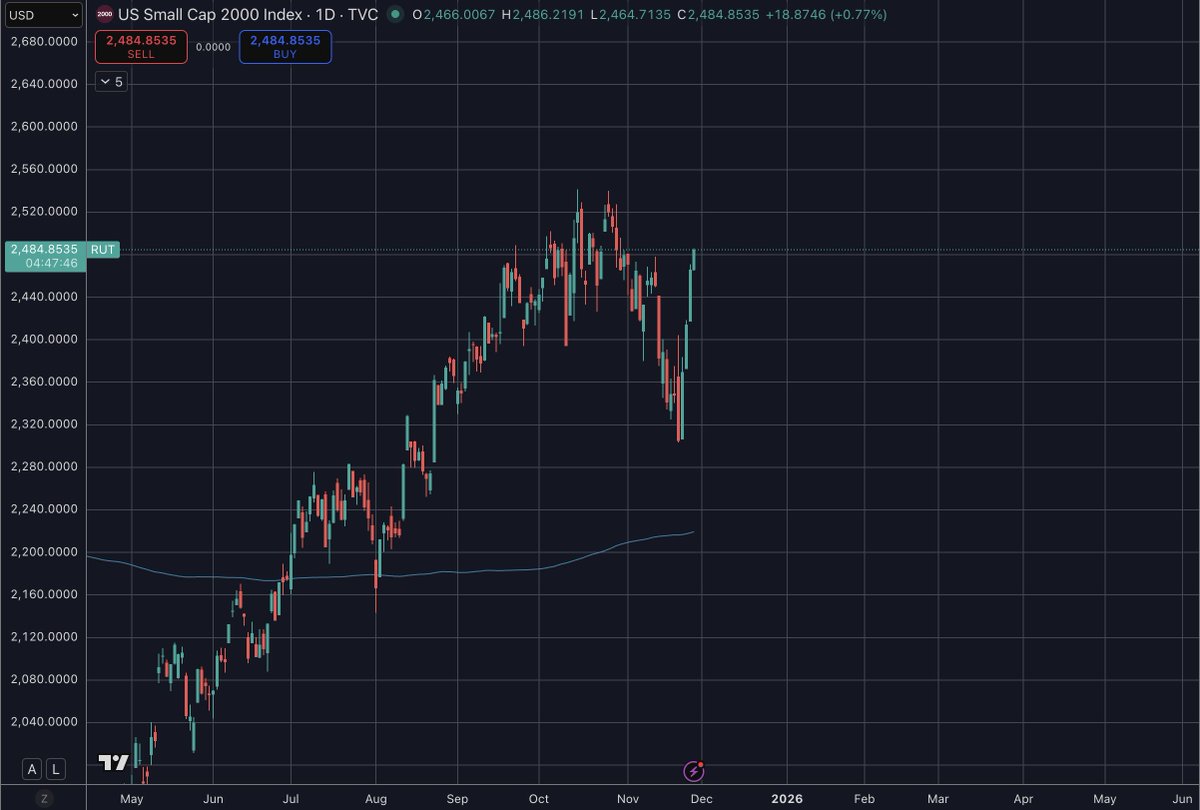The height and width of the screenshot is (810, 1200).
Task: Click the RUT current price label on axis
Action: [x=62, y=250]
